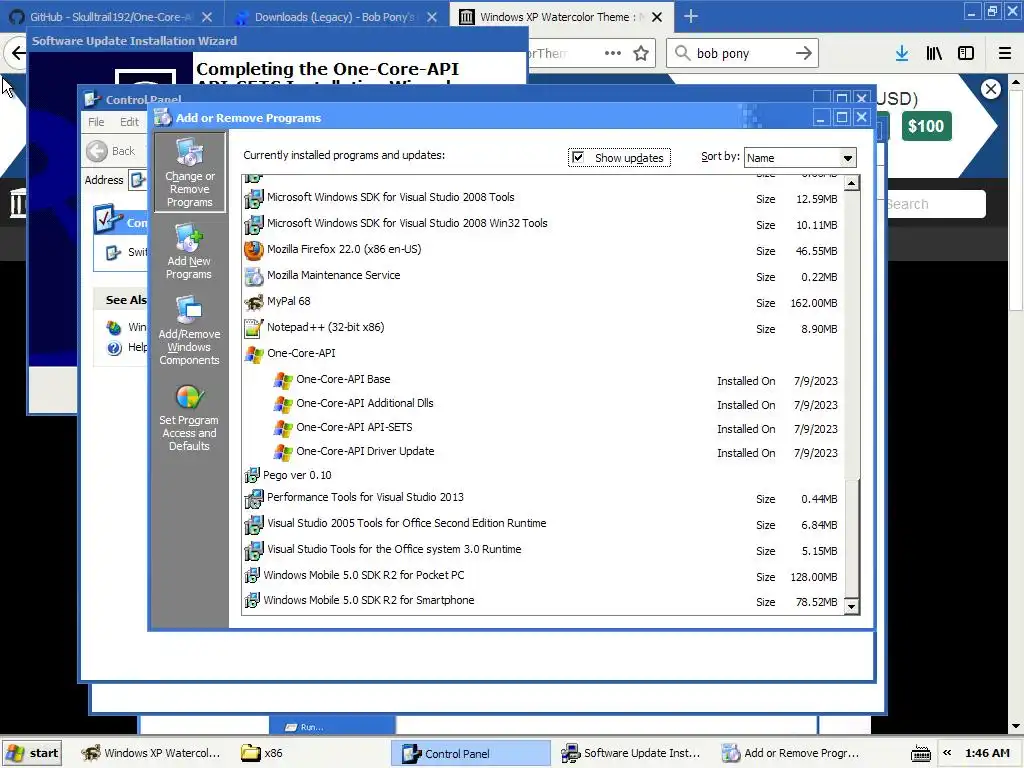The height and width of the screenshot is (768, 1024).
Task: Open Set Program Access and Defaults icon
Action: coord(189,417)
